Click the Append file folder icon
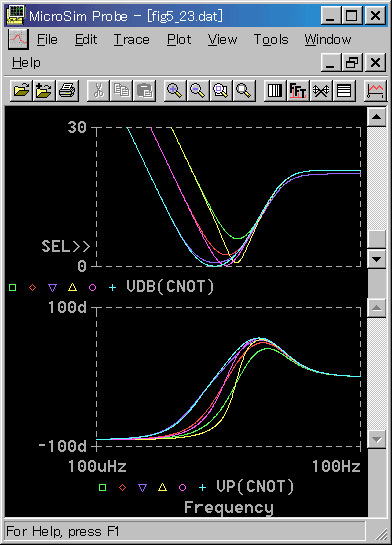This screenshot has width=392, height=545. [x=43, y=91]
